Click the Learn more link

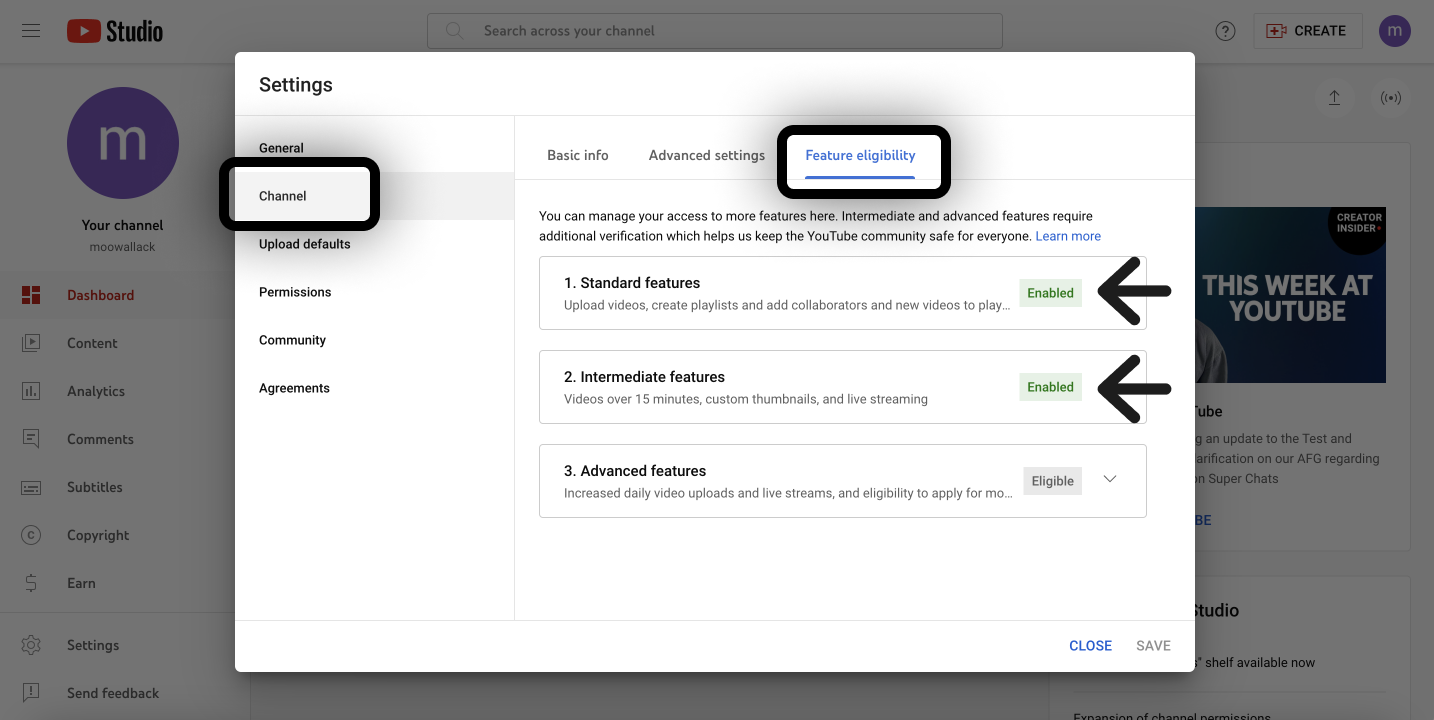(1067, 236)
